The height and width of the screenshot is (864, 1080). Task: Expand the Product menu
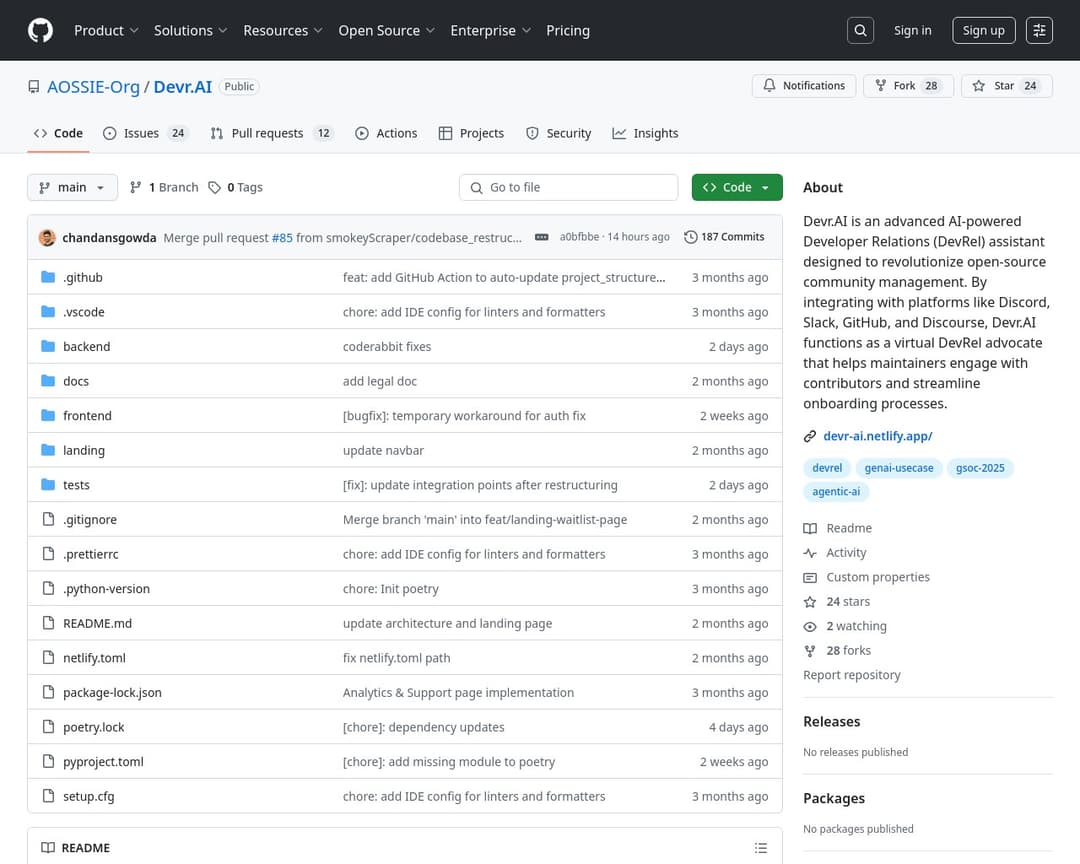click(106, 30)
